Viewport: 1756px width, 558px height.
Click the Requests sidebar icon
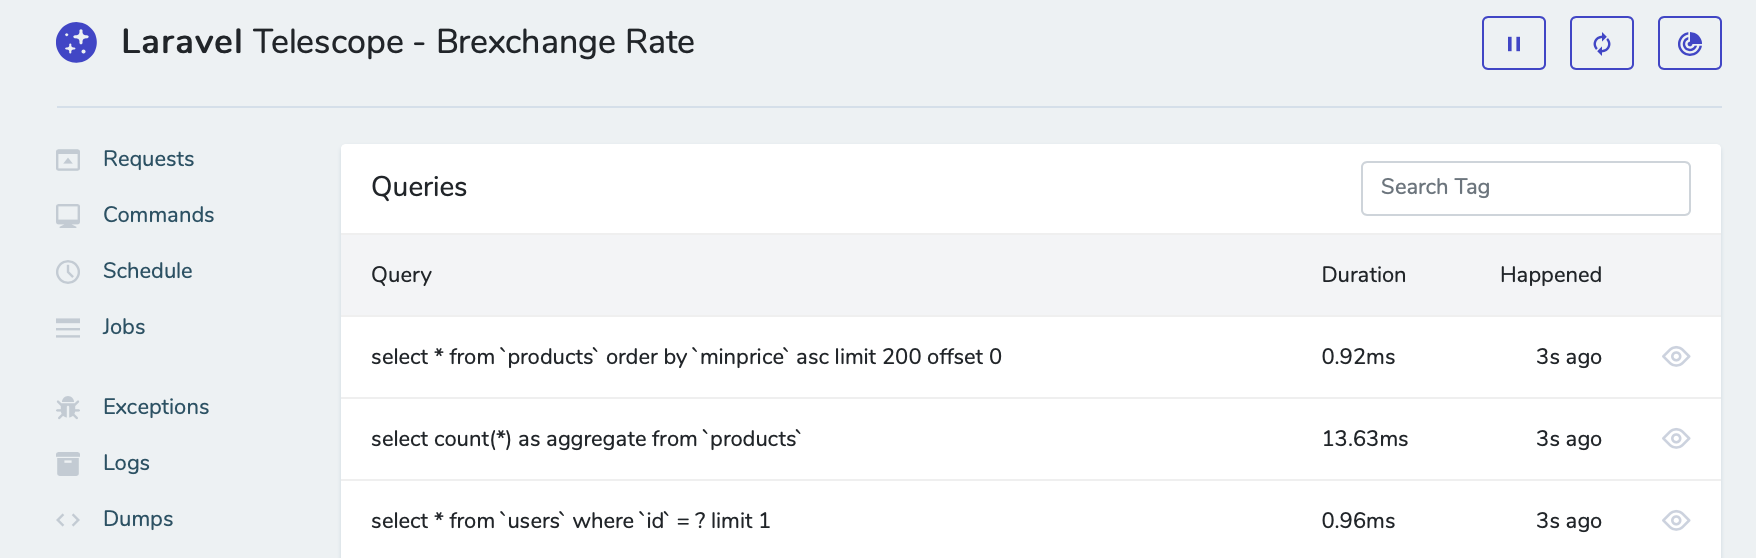tap(68, 160)
